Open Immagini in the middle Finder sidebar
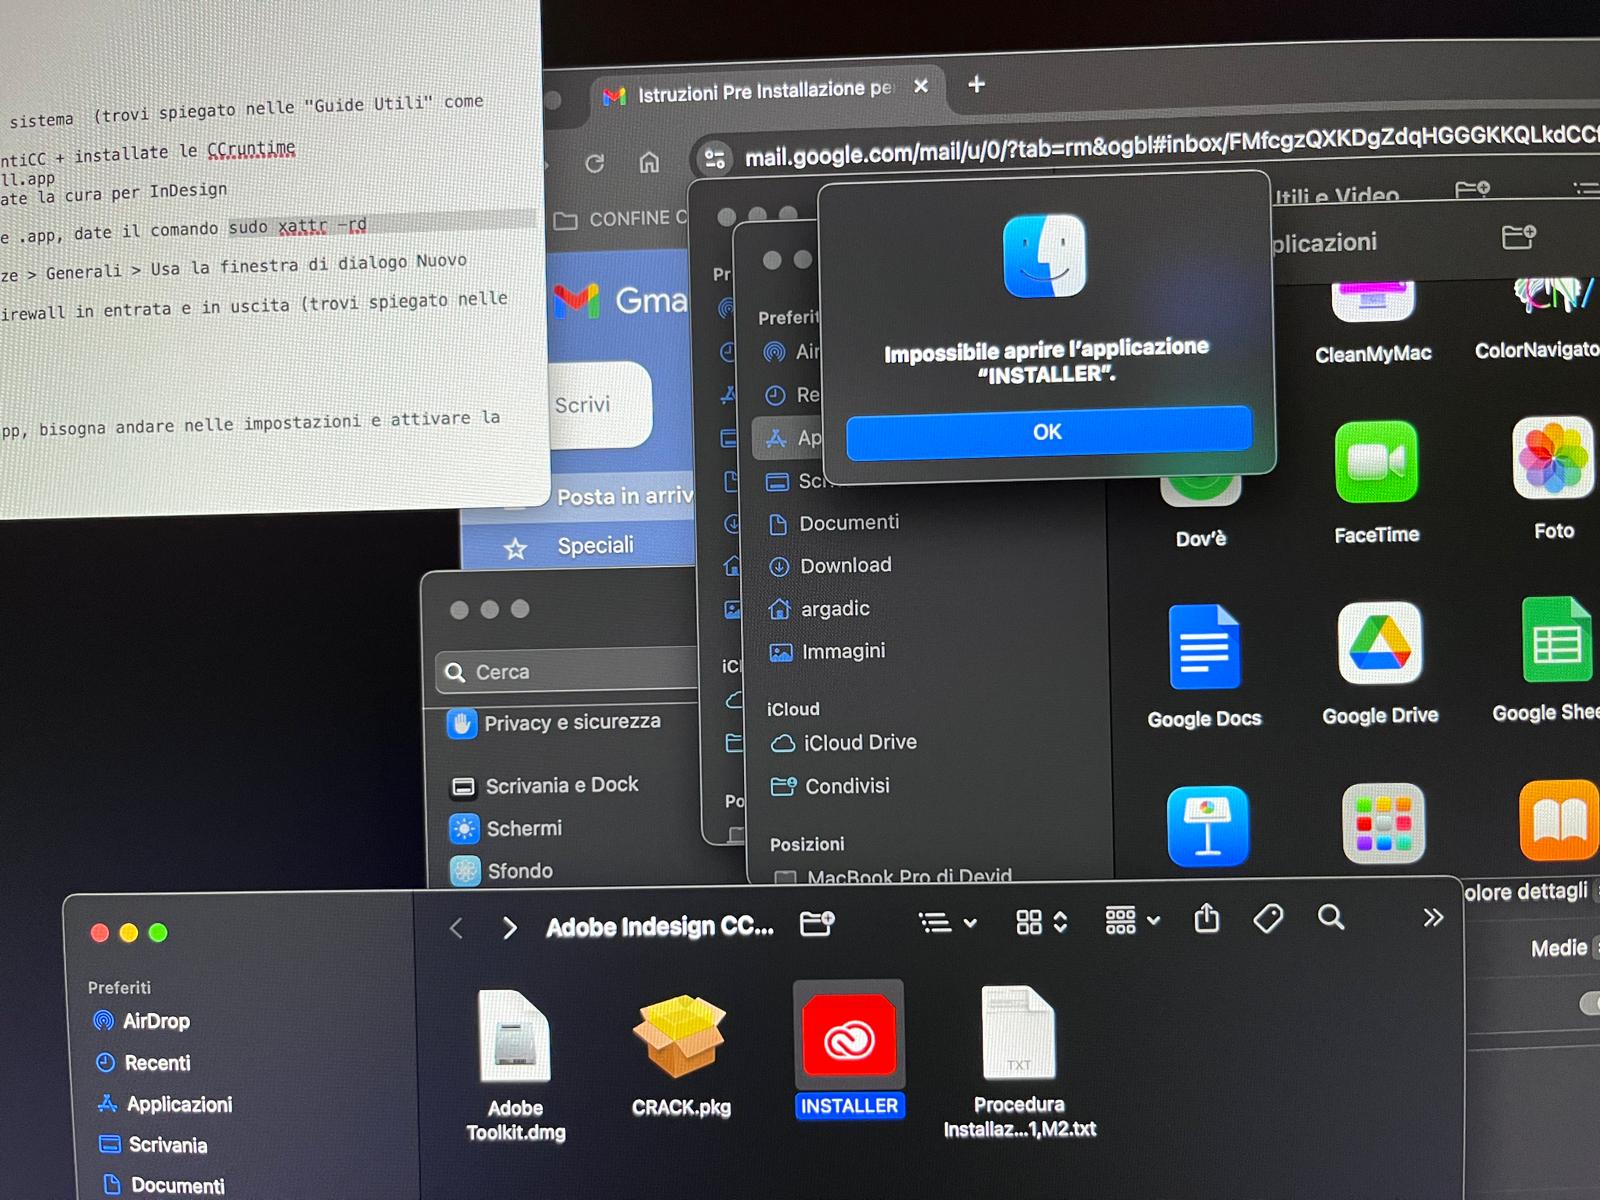 pyautogui.click(x=827, y=652)
